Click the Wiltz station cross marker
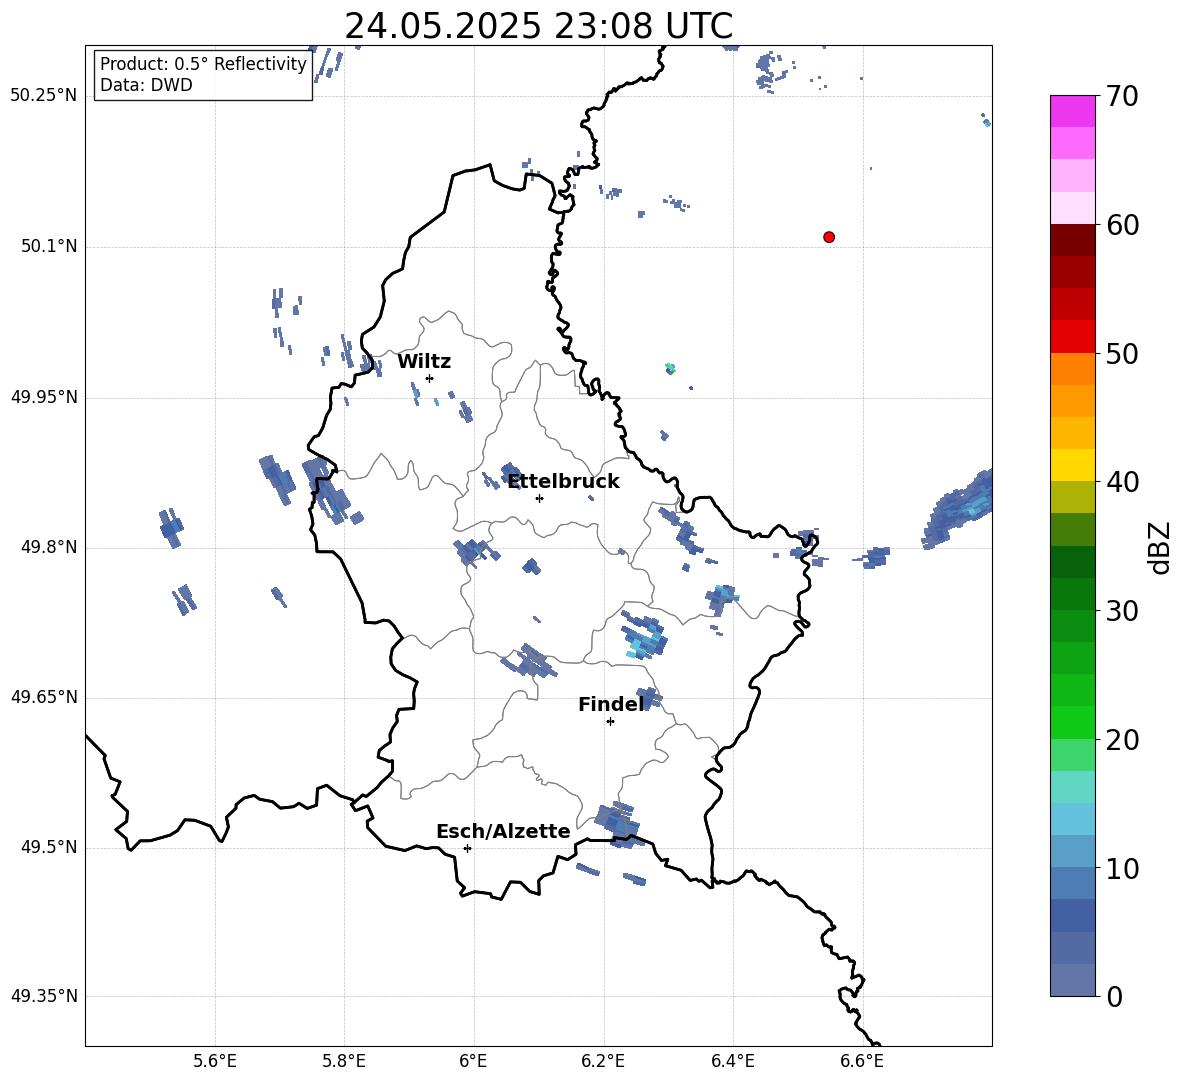The height and width of the screenshot is (1081, 1184). (x=429, y=378)
